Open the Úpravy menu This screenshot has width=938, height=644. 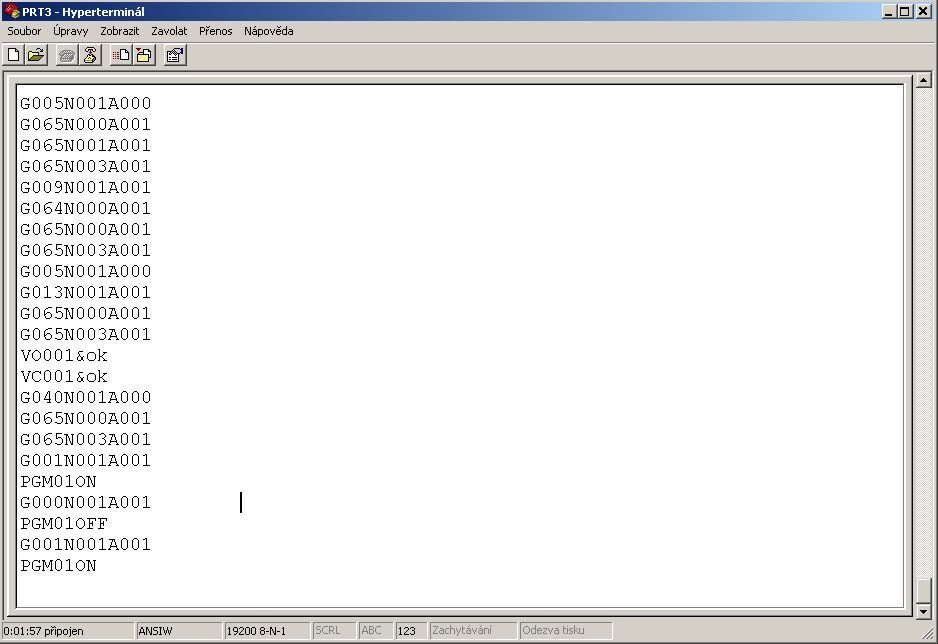[x=71, y=31]
